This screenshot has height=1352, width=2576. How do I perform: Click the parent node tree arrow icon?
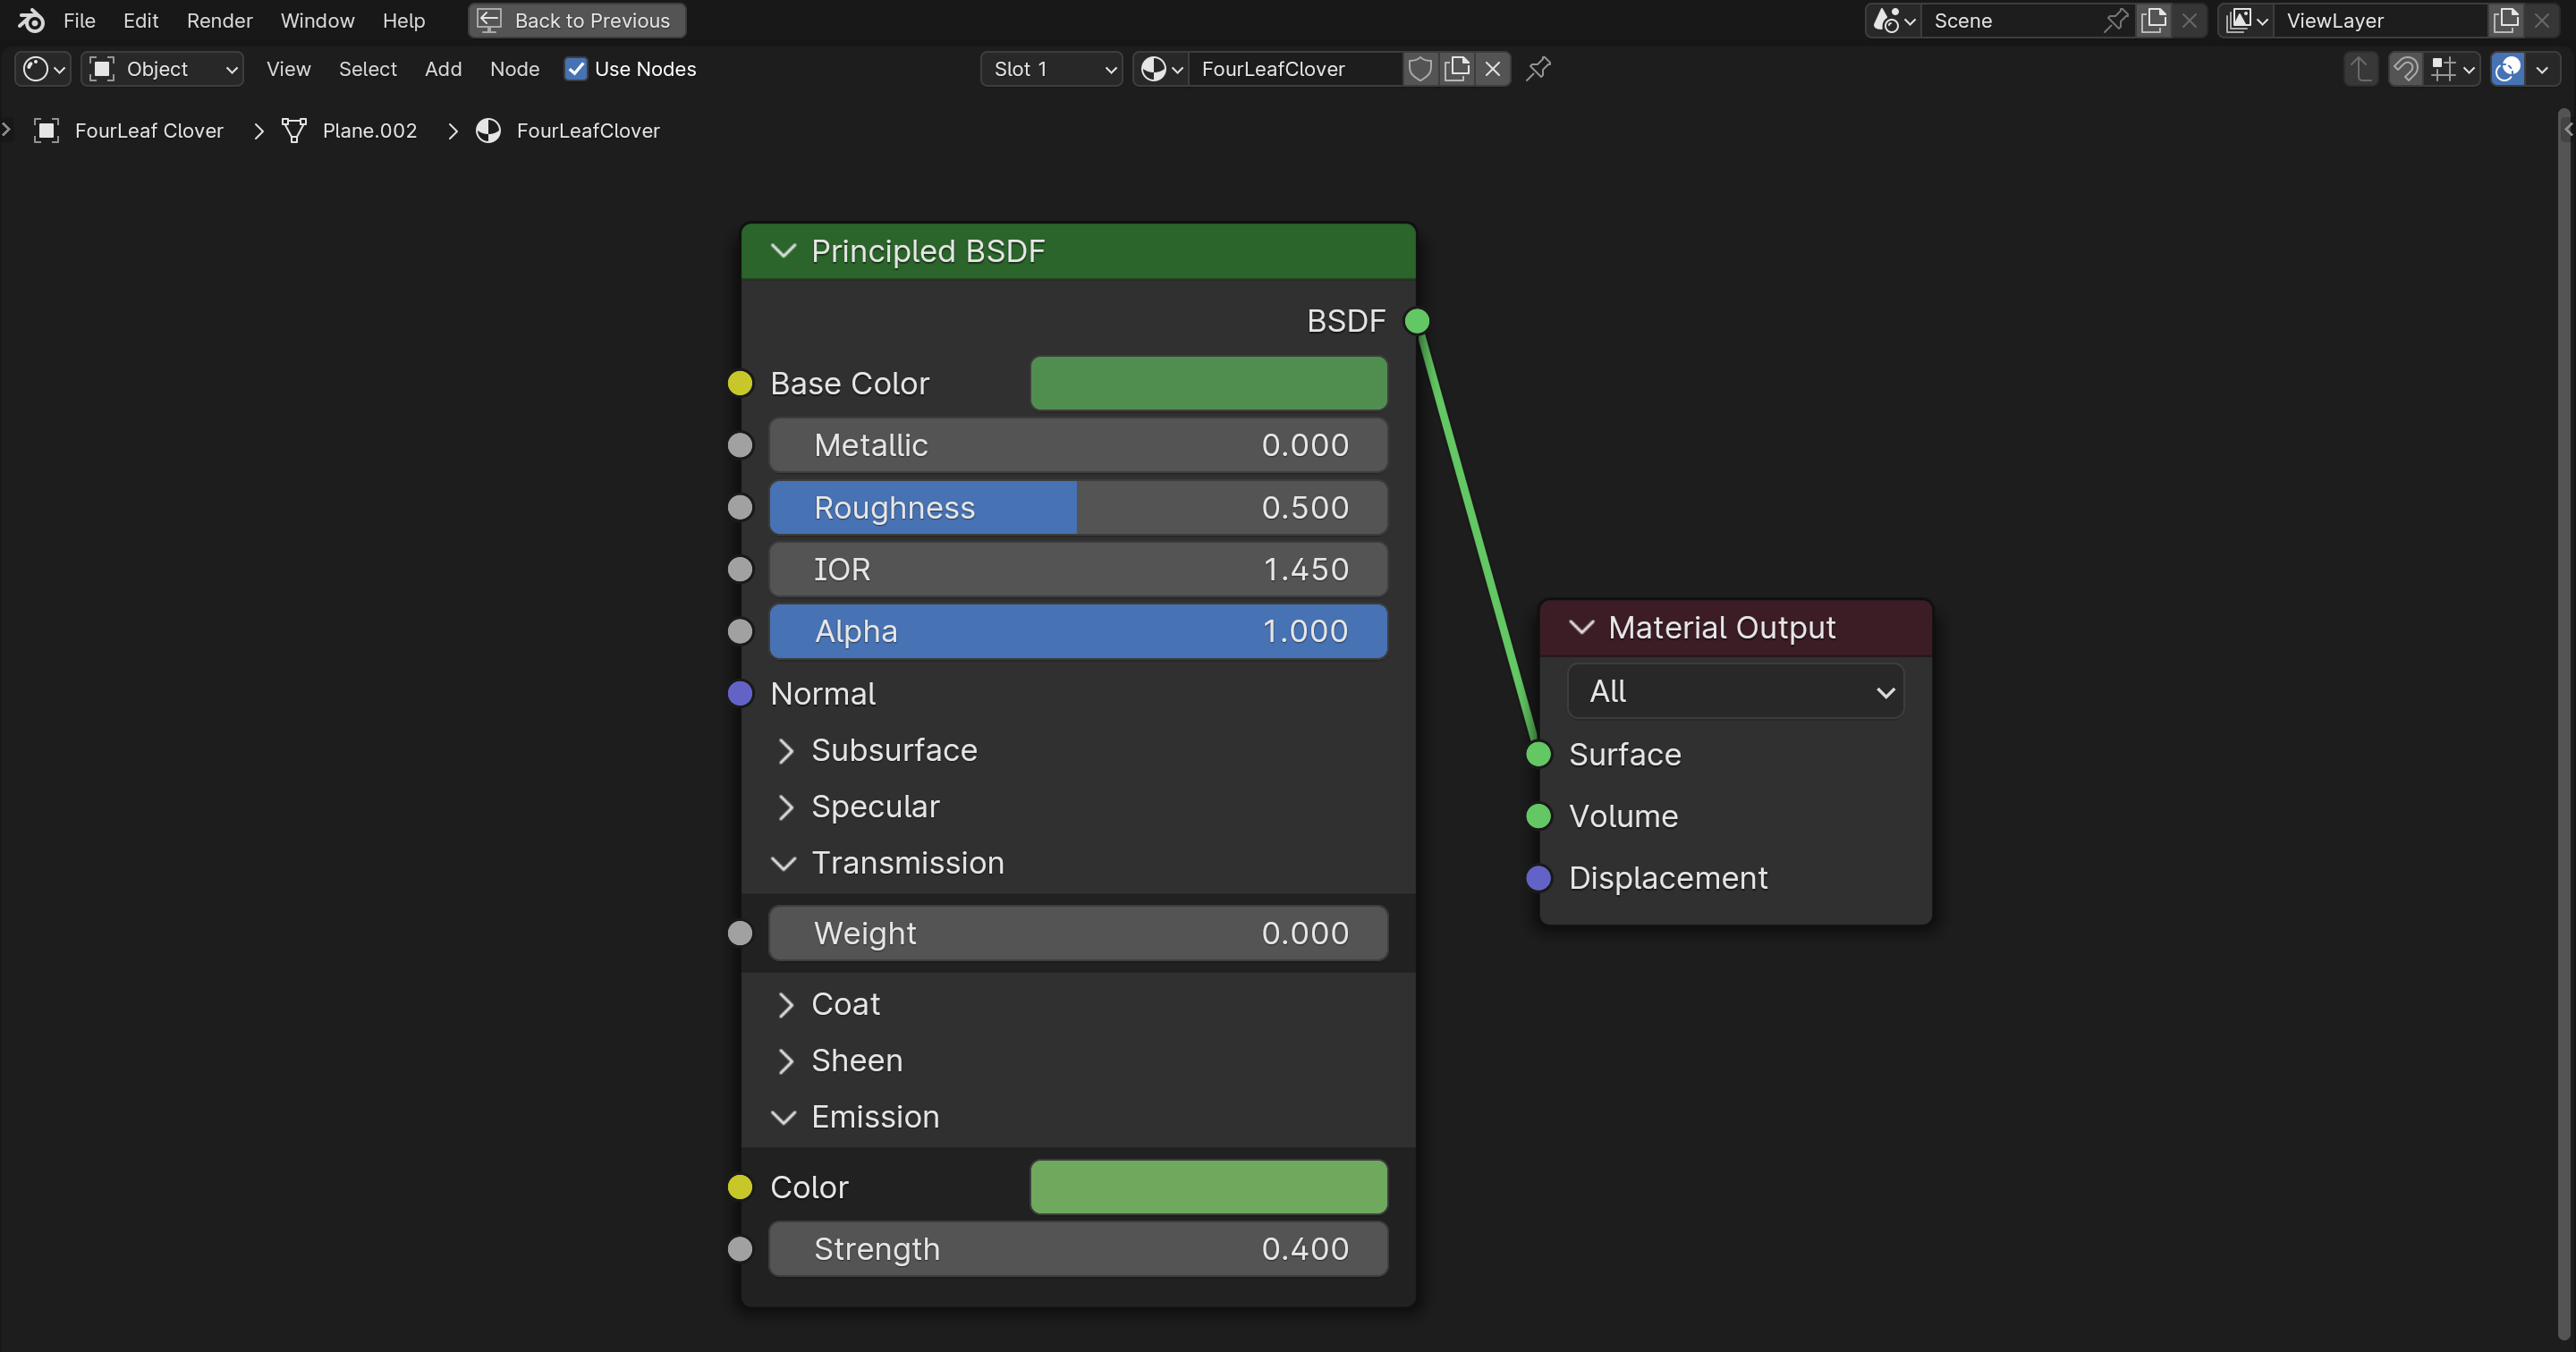point(2360,69)
